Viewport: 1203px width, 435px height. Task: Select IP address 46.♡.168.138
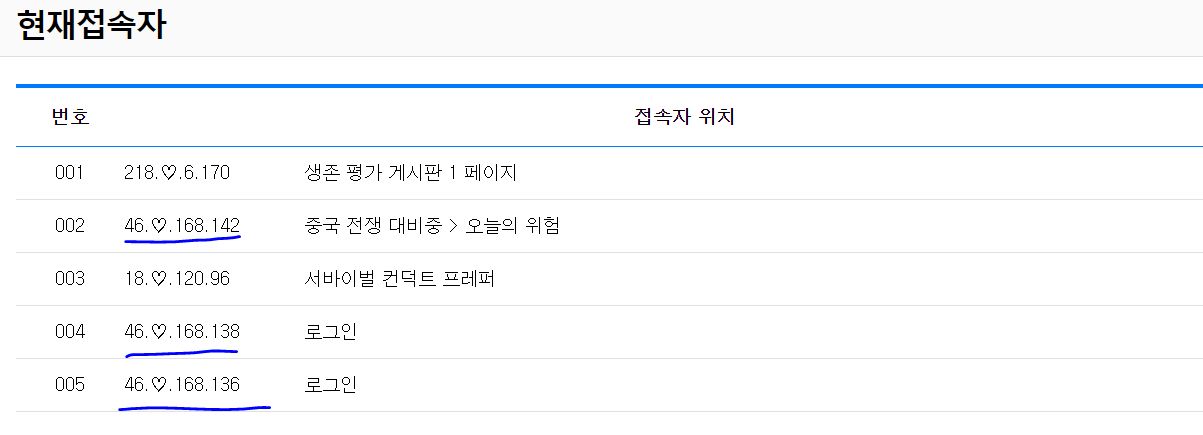(182, 332)
